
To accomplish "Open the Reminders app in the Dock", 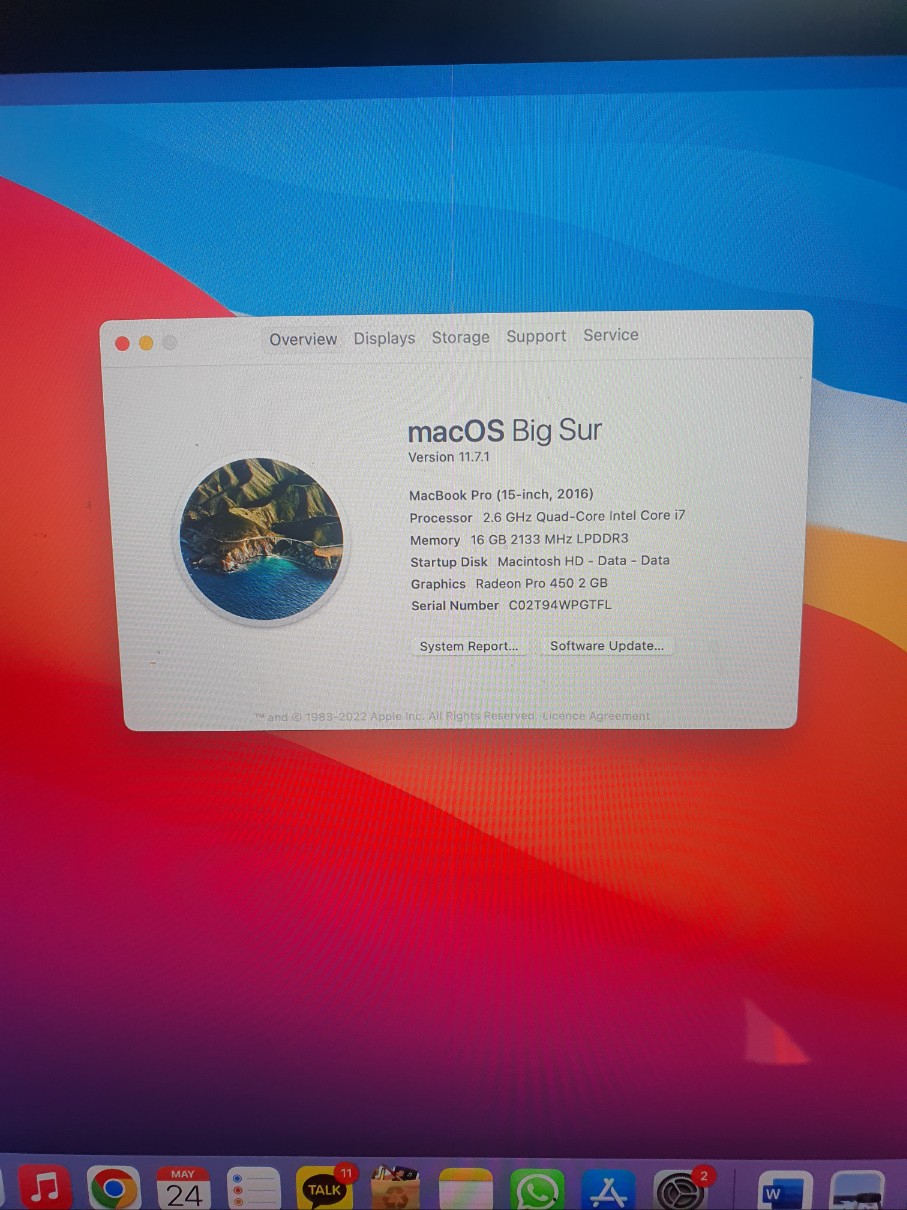I will [253, 1189].
